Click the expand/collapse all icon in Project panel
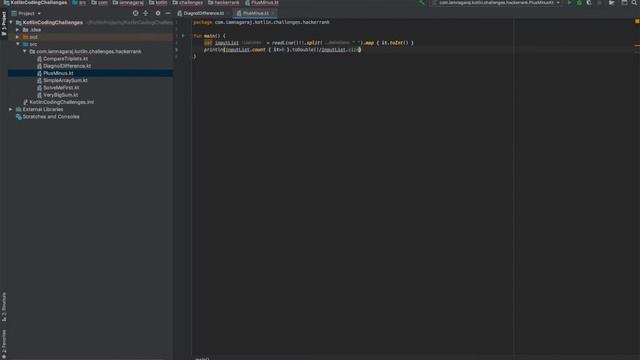 pos(146,13)
